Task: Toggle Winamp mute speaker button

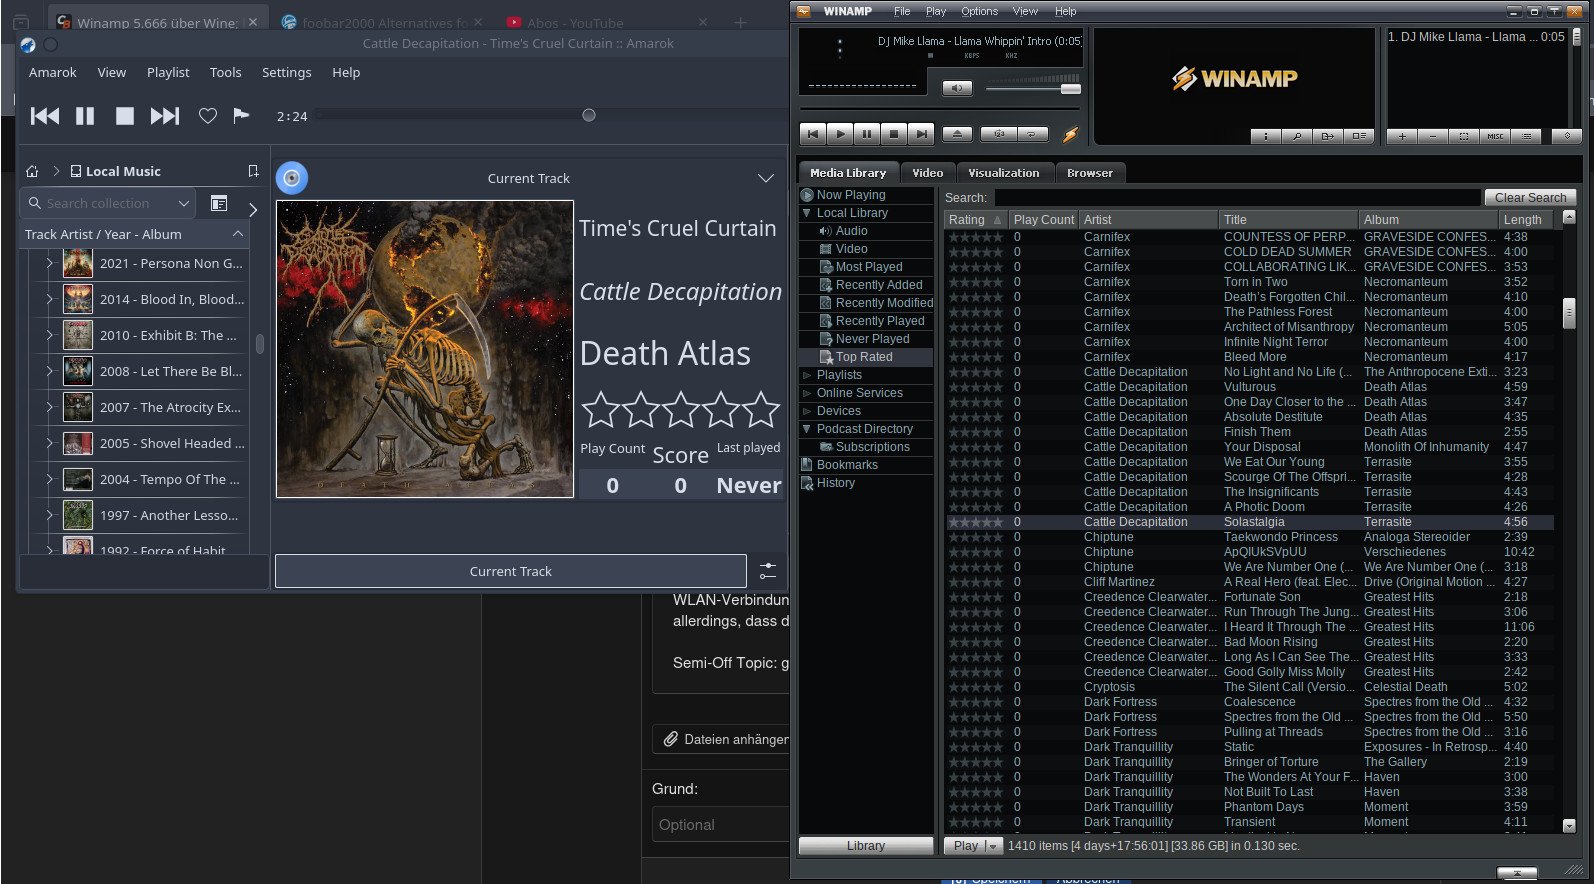Action: [957, 88]
